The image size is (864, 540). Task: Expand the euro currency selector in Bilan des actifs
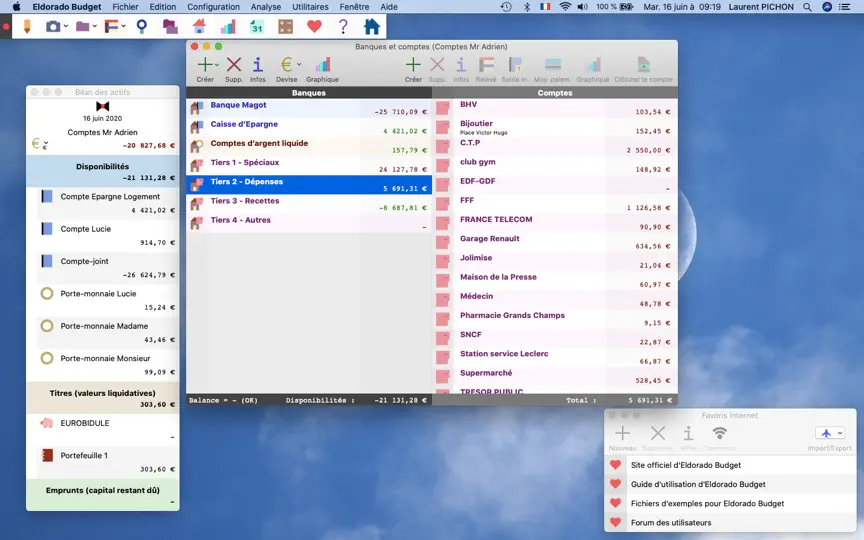coord(46,145)
